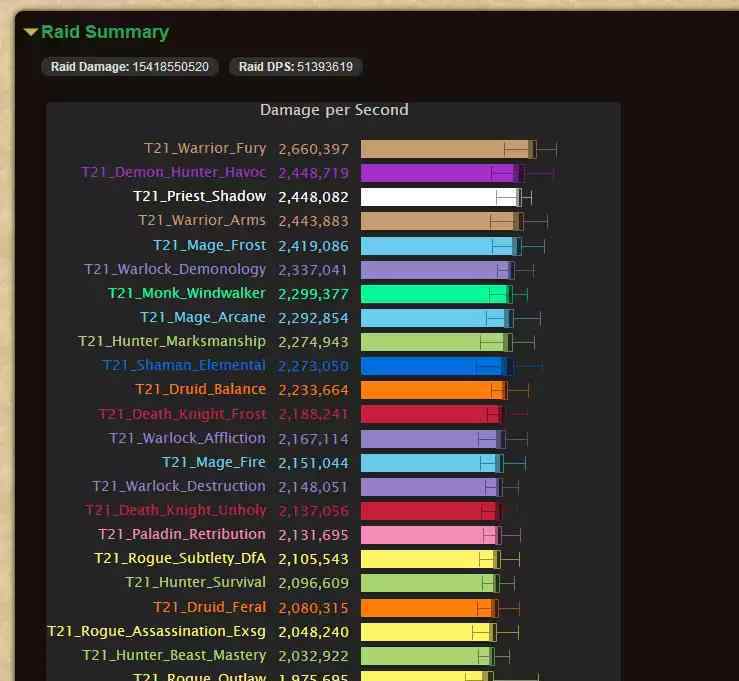The width and height of the screenshot is (739, 681).
Task: Click the 2,419,086 DPS value
Action: pyautogui.click(x=313, y=246)
